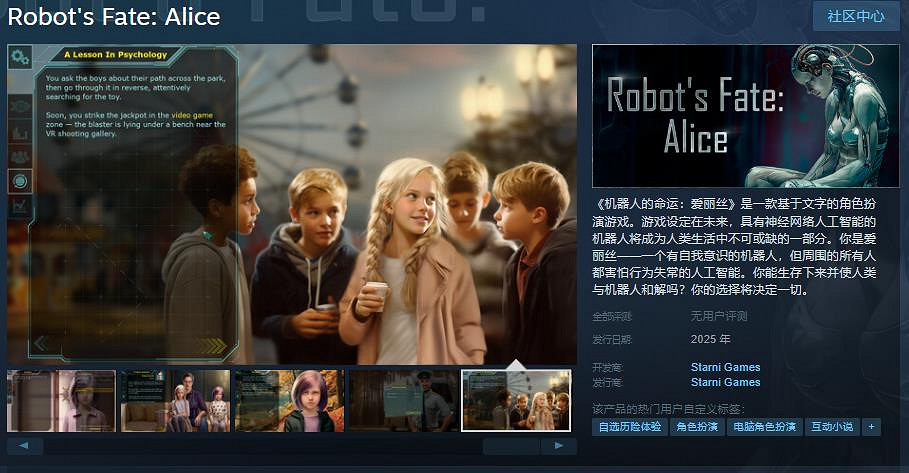Click the yellow forward chevrons in text panel
This screenshot has width=909, height=473.
212,346
